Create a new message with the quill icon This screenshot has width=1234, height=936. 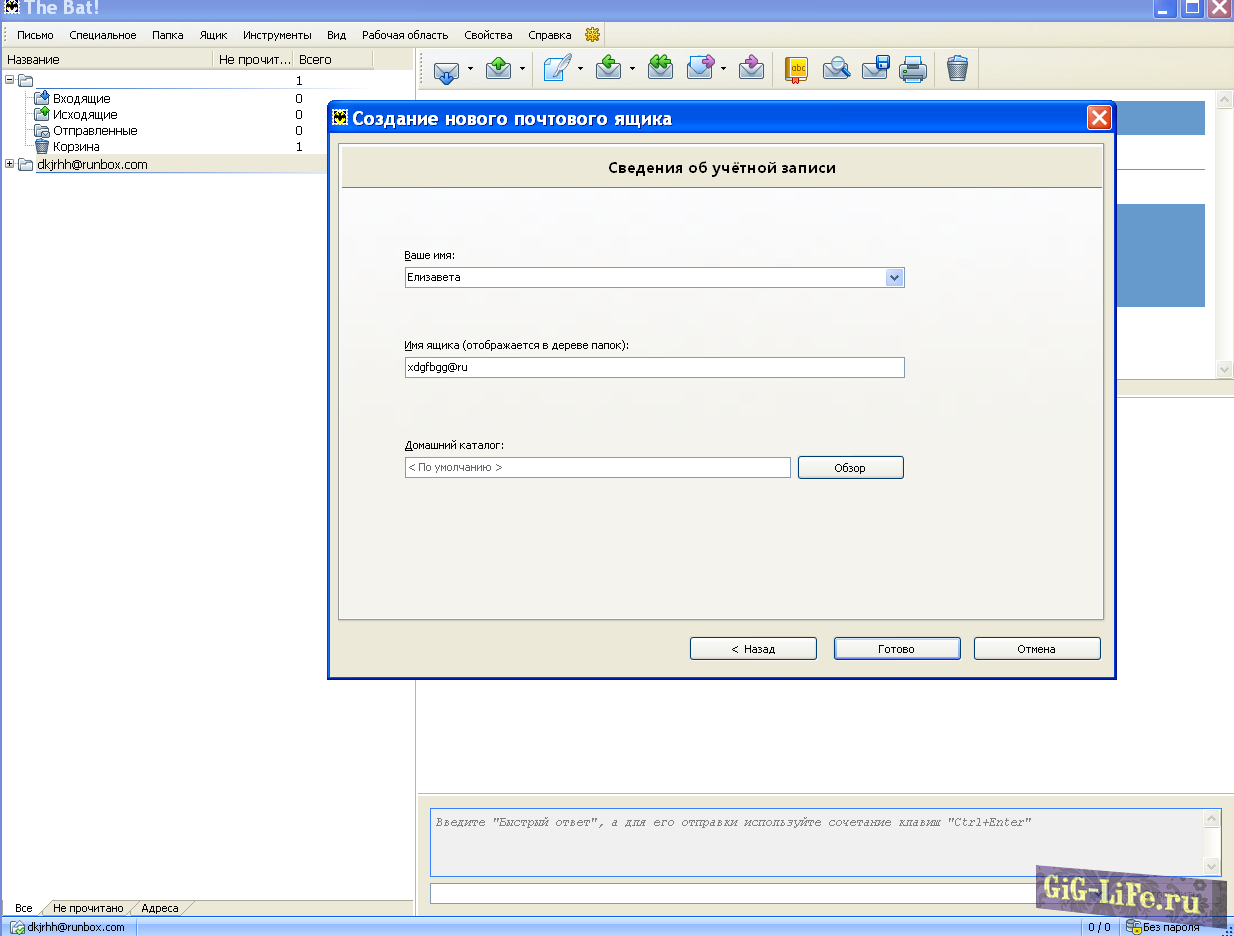tap(558, 69)
